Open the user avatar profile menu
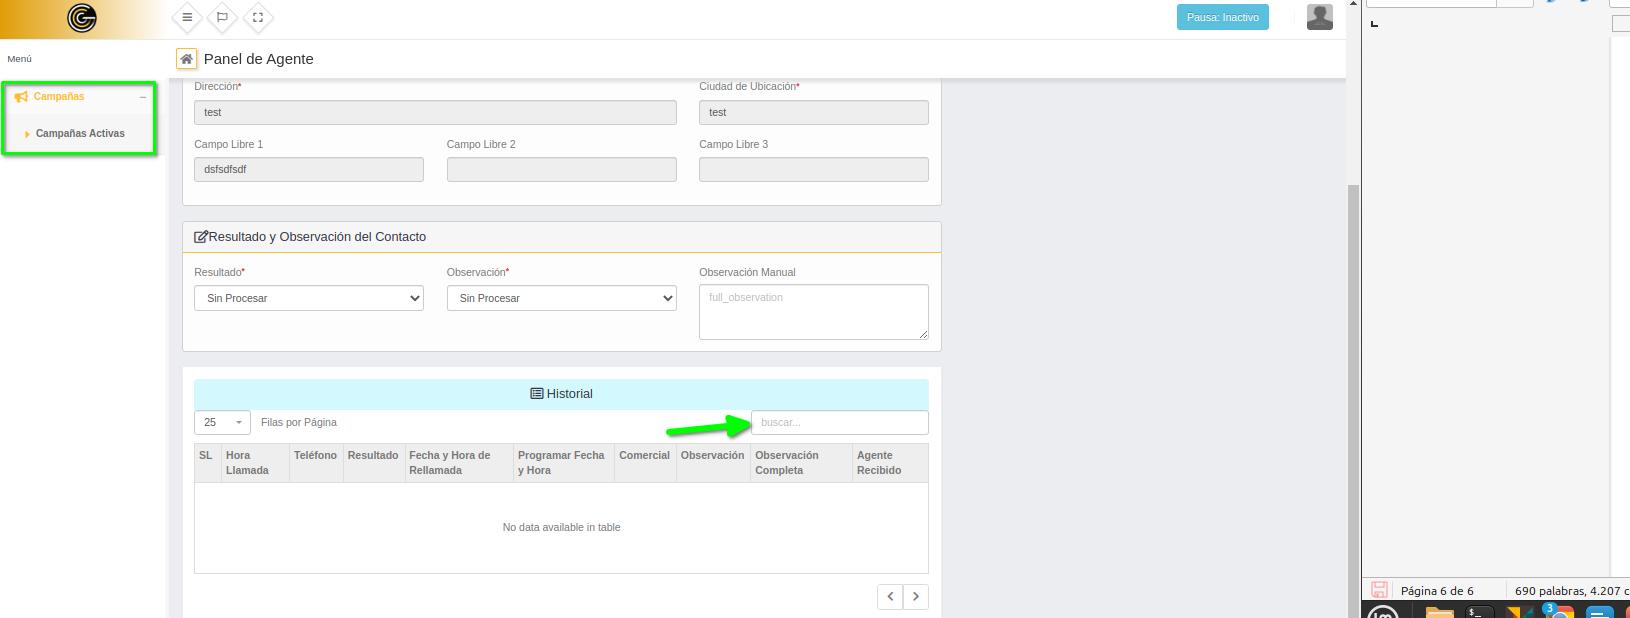Screen dimensions: 1630x618 pos(1319,17)
